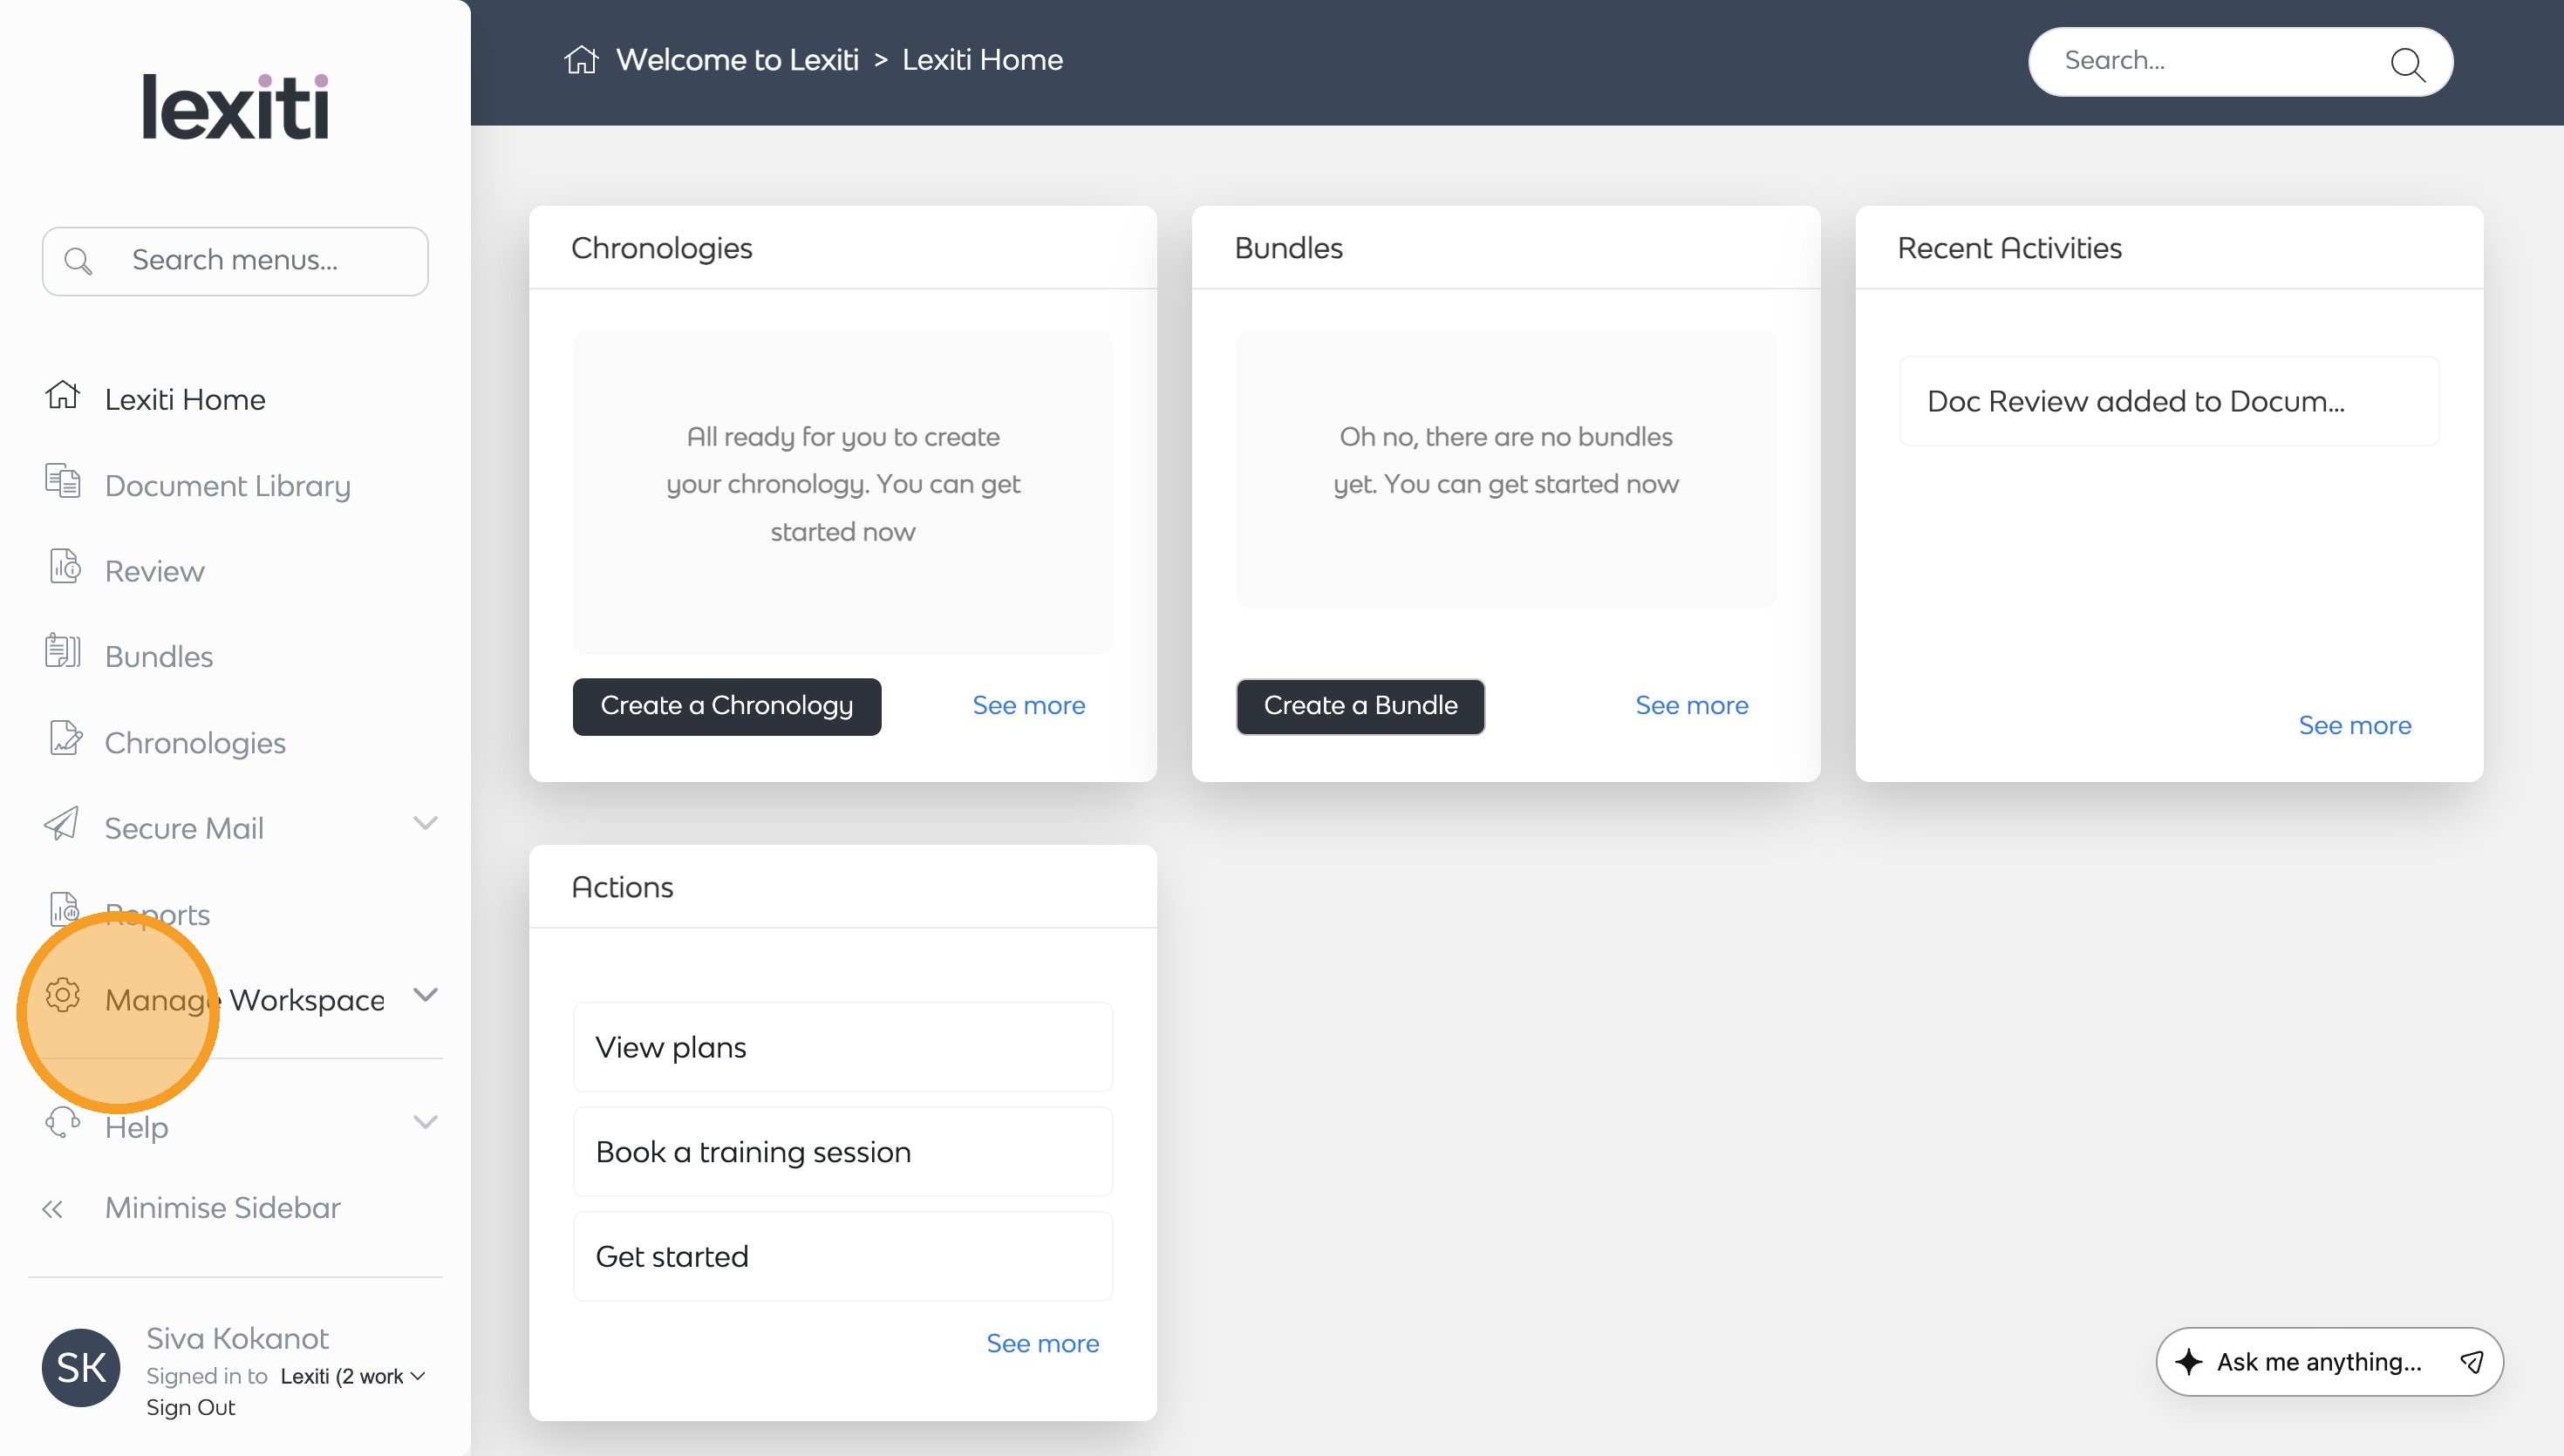Click the Reports icon in the sidebar
This screenshot has width=2564, height=1456.
[x=64, y=909]
